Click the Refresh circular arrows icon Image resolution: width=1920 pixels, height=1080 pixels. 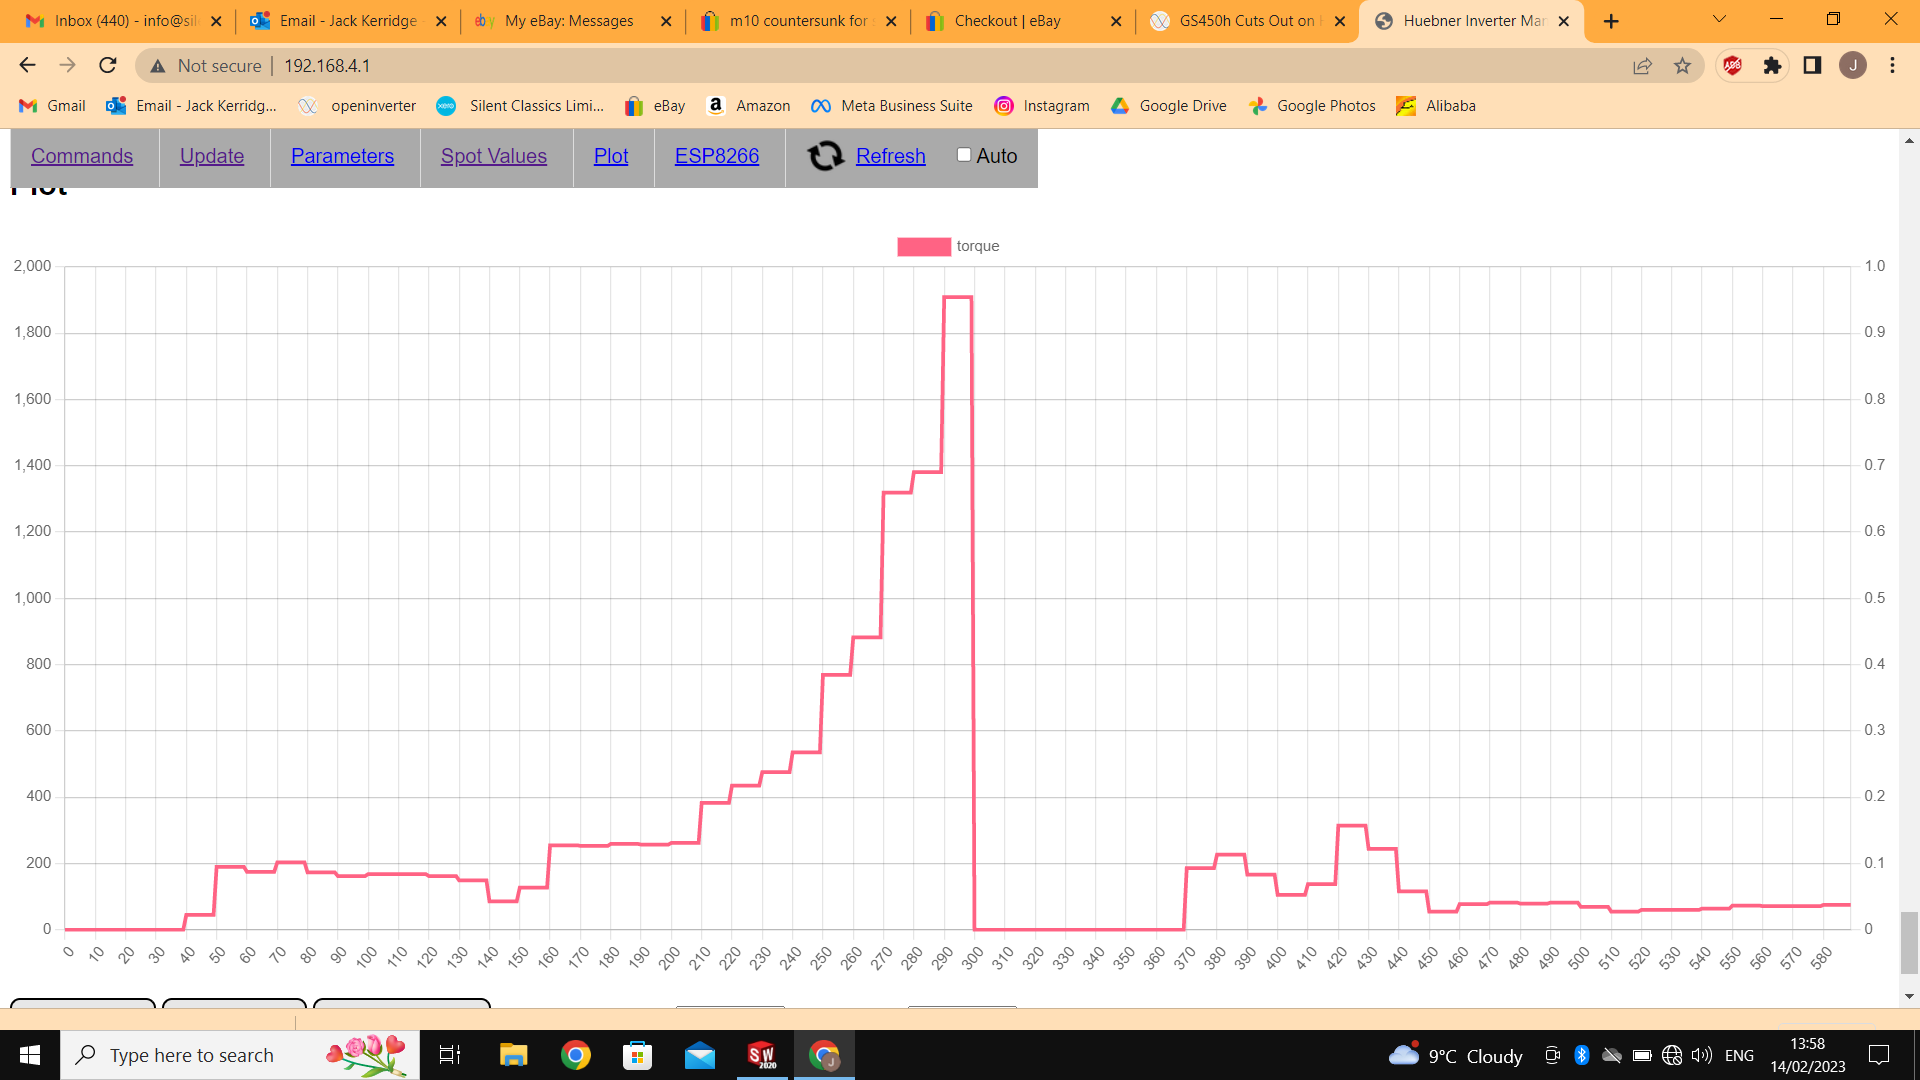click(x=825, y=156)
